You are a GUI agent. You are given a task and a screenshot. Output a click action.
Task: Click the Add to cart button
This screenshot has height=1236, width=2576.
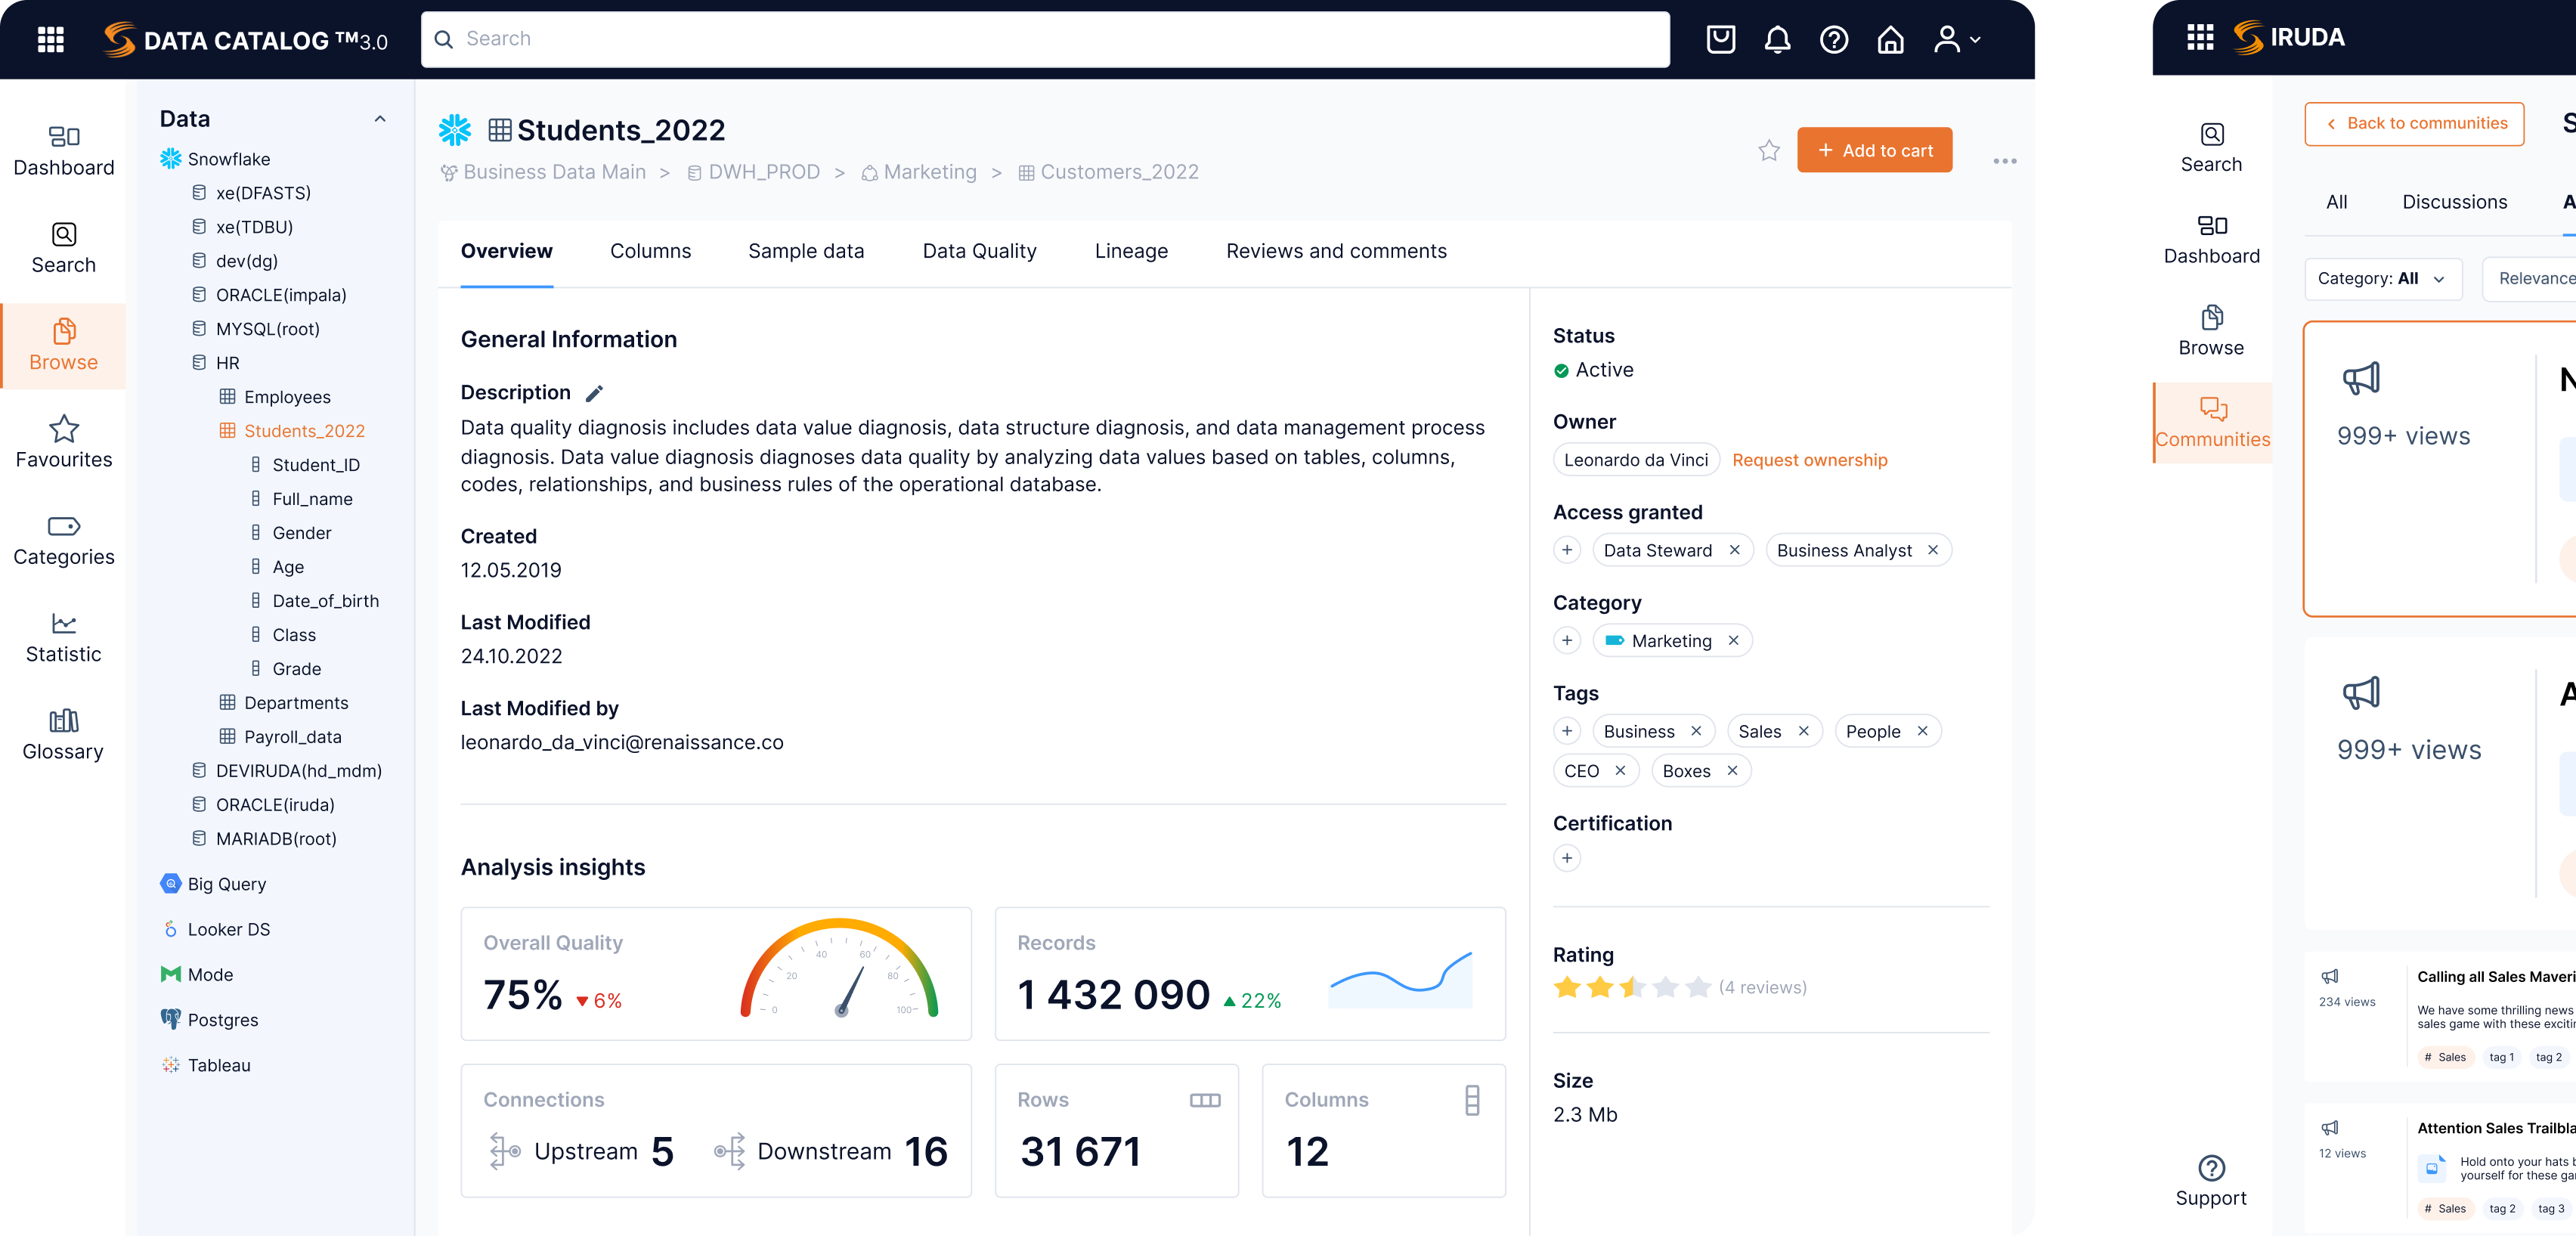[x=1874, y=150]
